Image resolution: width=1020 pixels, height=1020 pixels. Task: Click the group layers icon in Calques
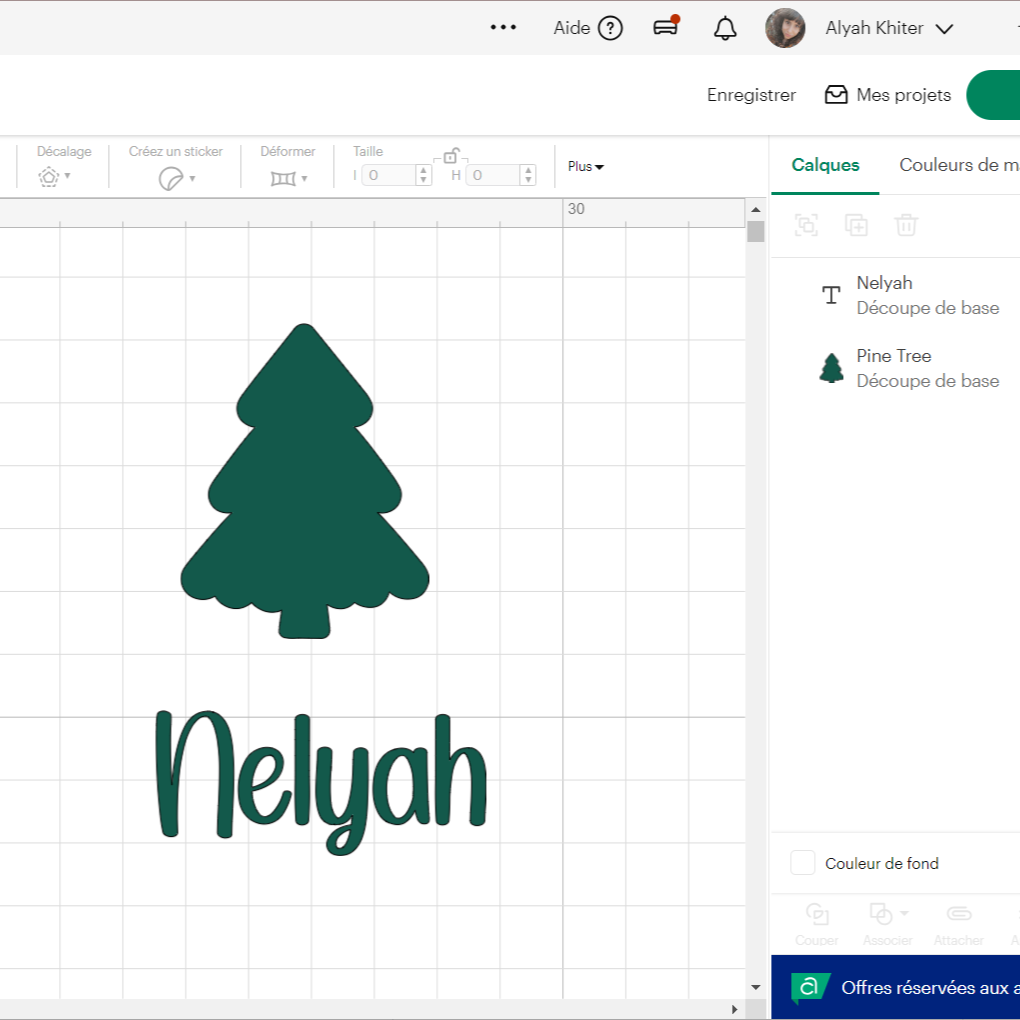coord(806,225)
